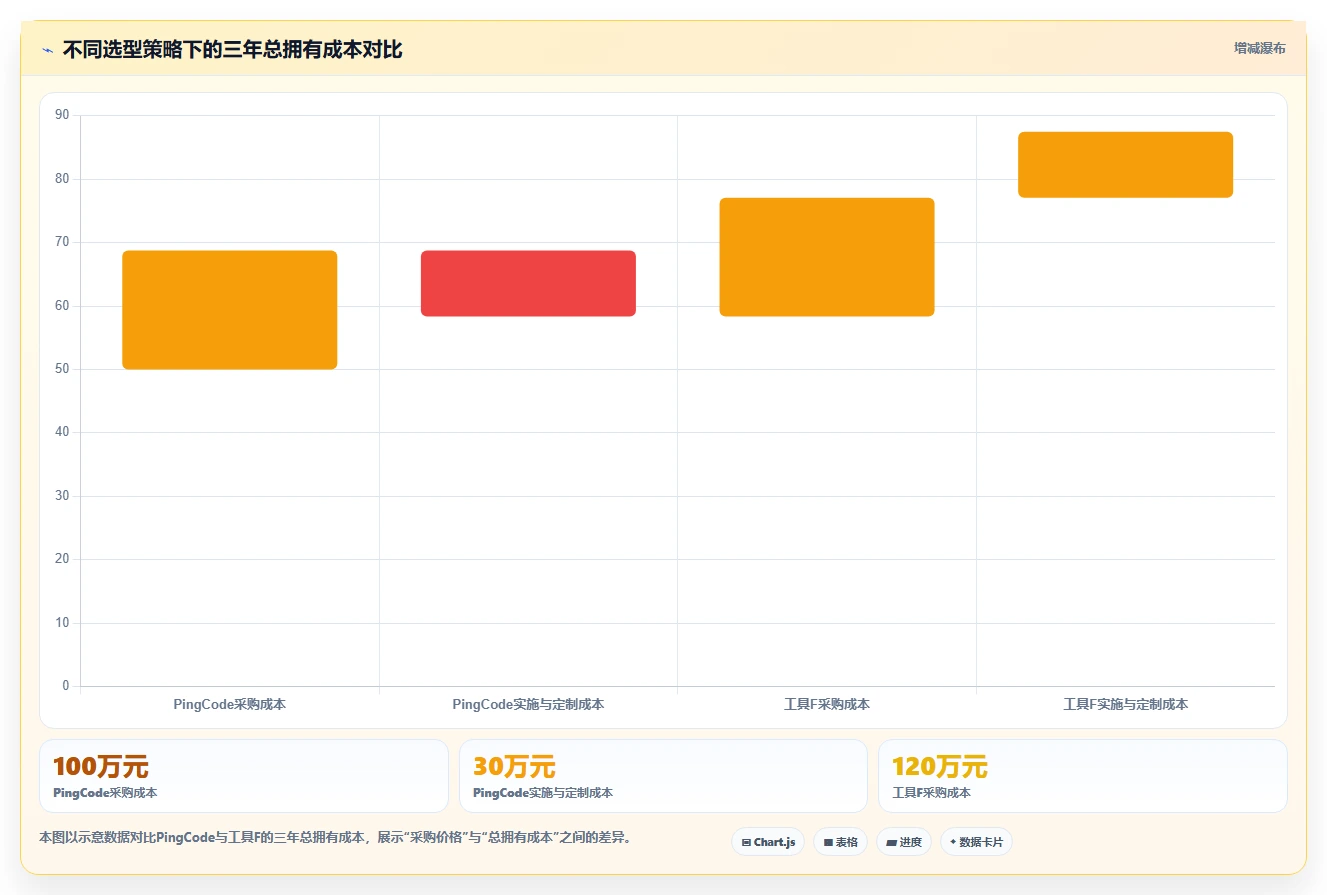Click the PingCode实施与定制成本 caption under 30万元
The image size is (1327, 895).
(x=543, y=793)
